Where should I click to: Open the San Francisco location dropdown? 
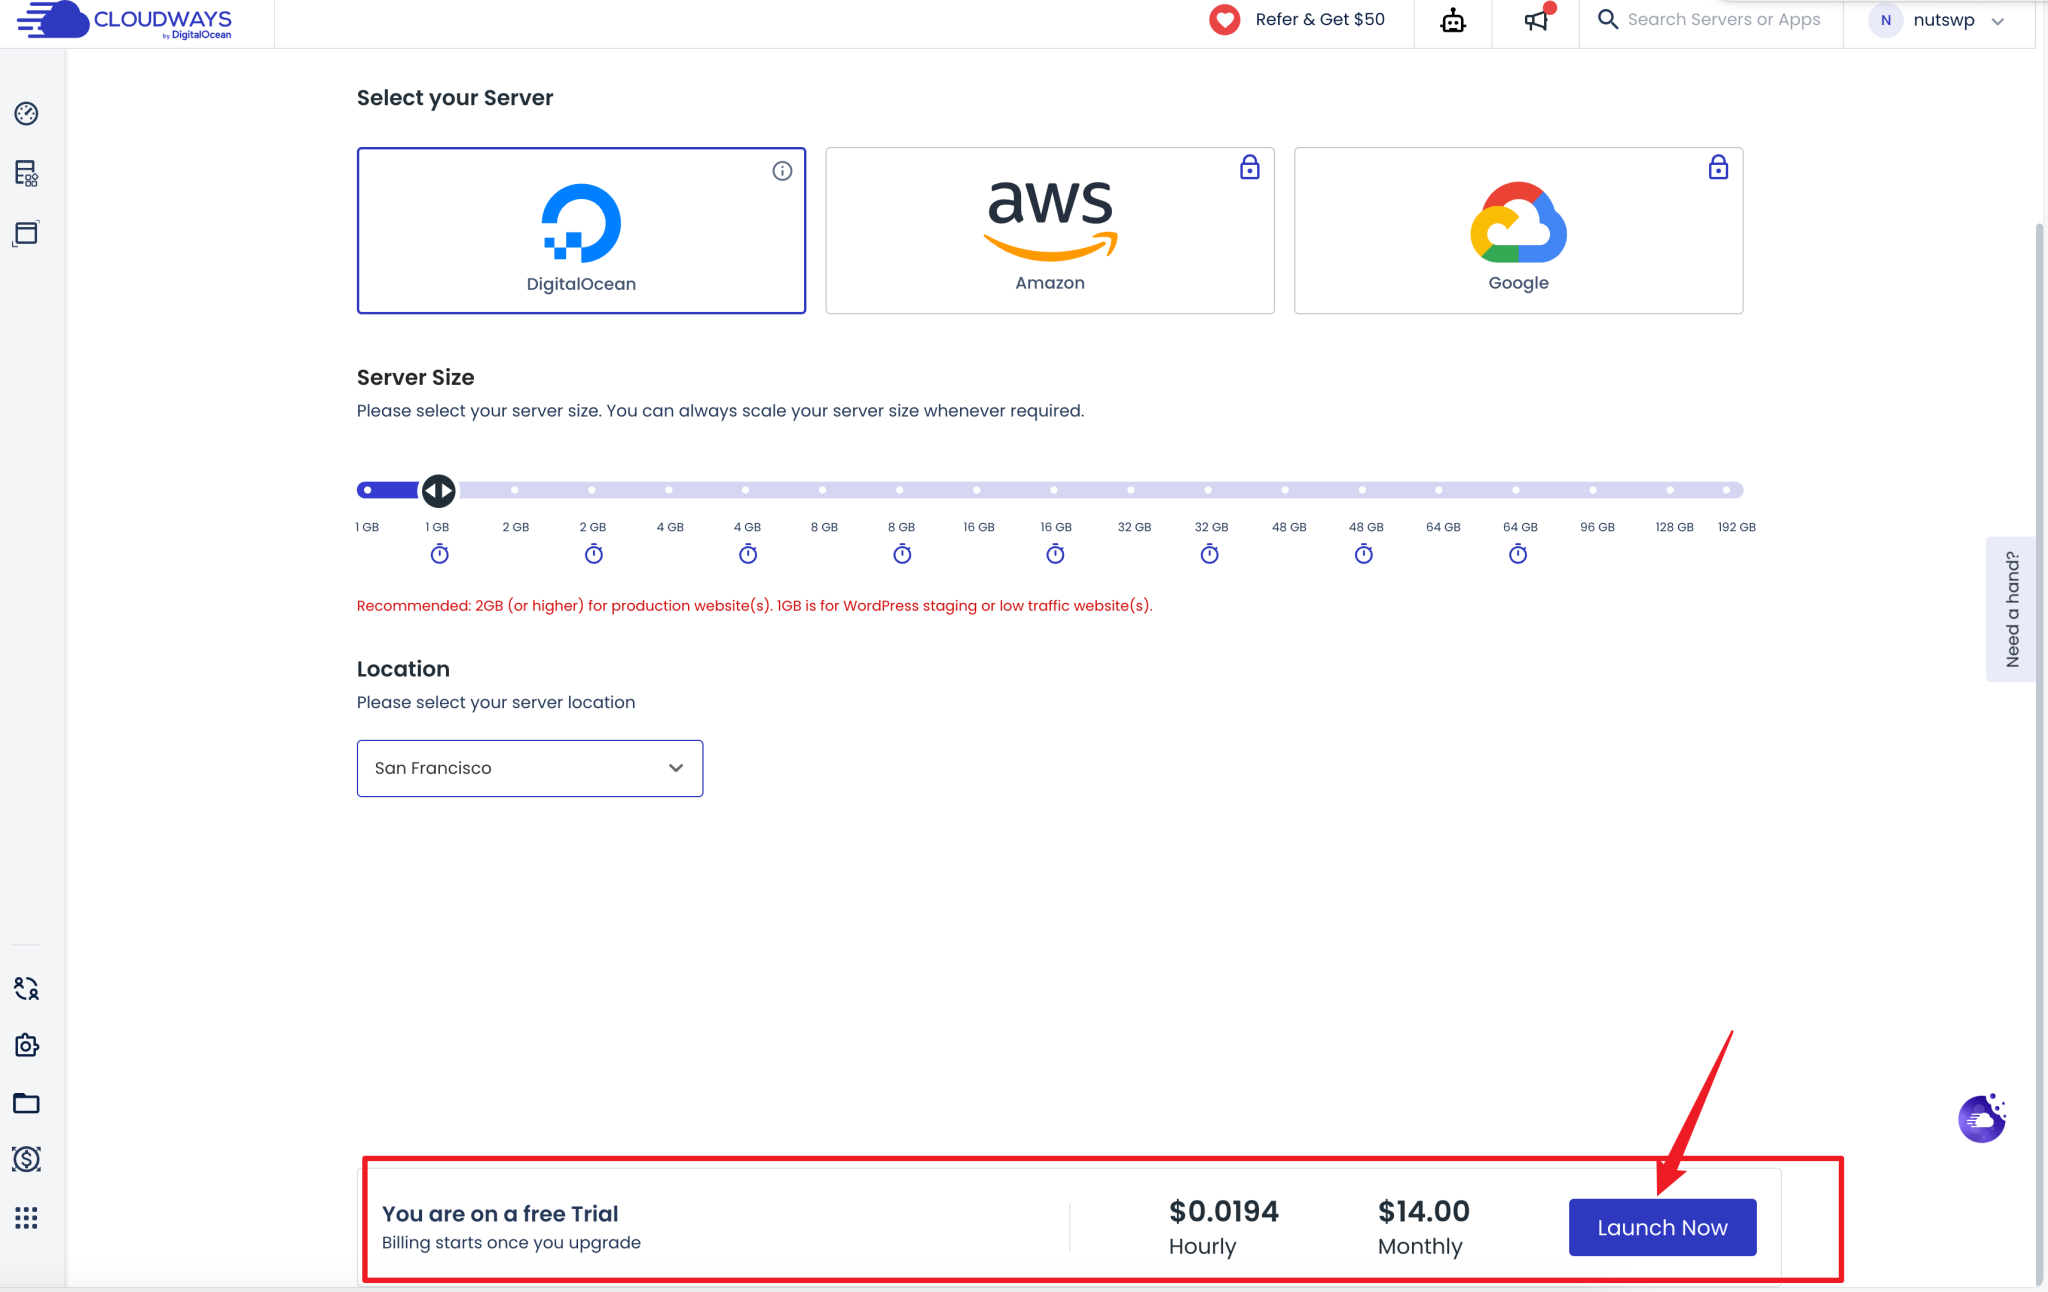(x=529, y=768)
